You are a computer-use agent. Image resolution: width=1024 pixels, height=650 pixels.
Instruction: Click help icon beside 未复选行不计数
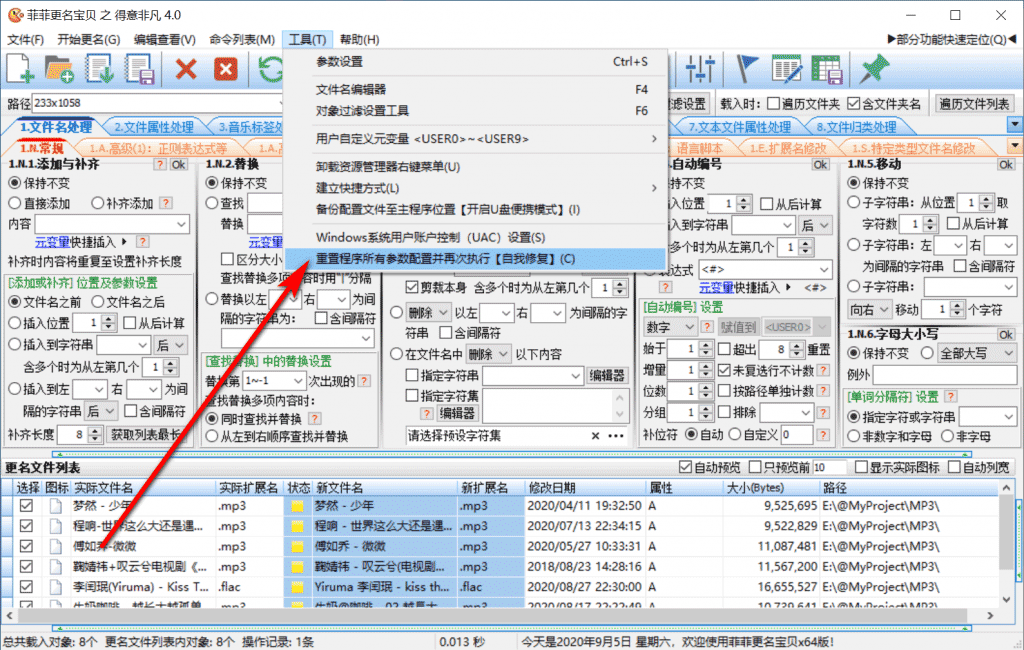coord(824,370)
